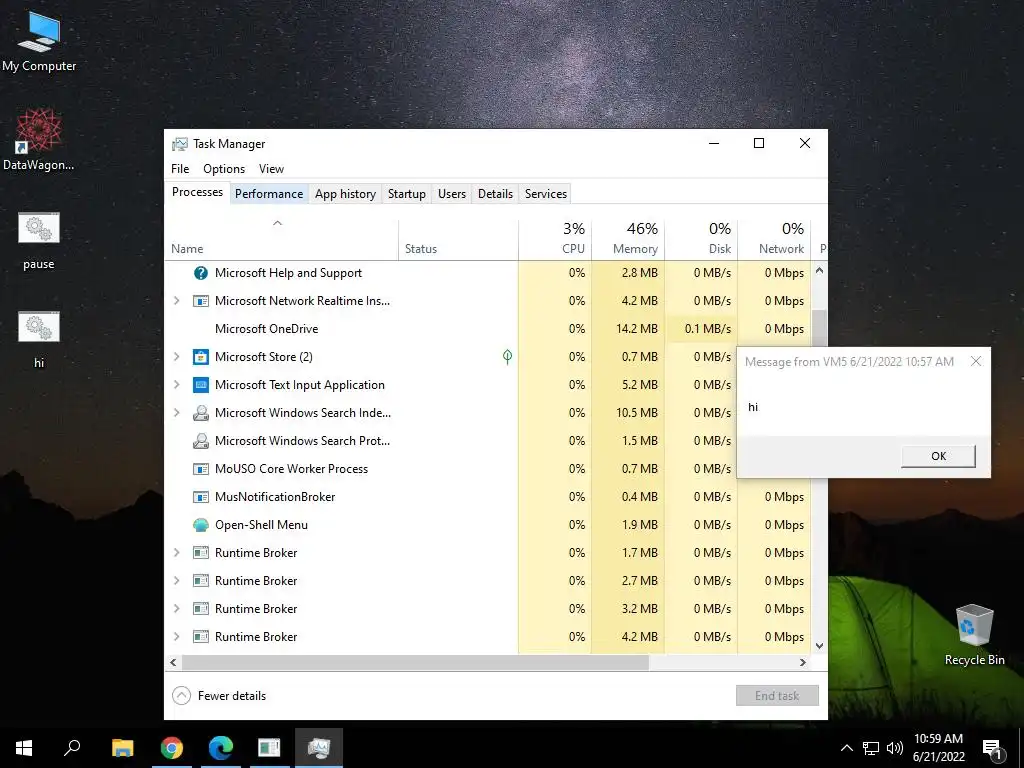Switch to the Details tab
The width and height of the screenshot is (1024, 768).
495,194
